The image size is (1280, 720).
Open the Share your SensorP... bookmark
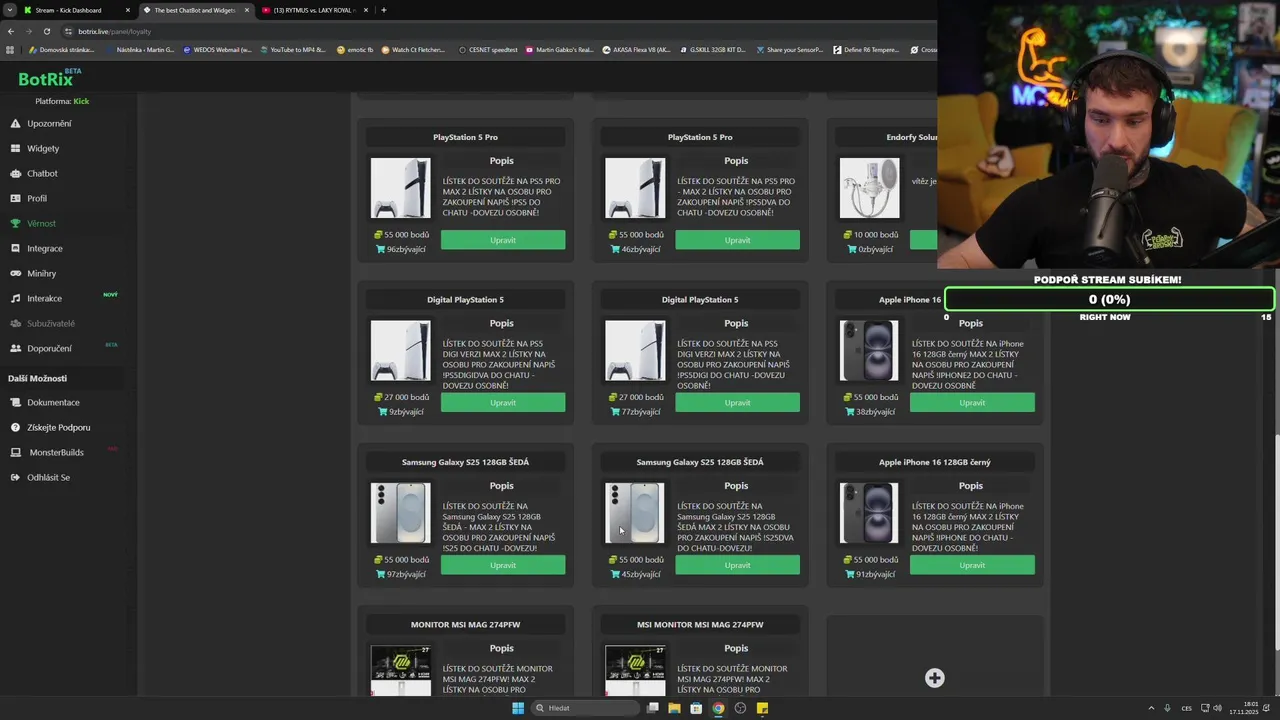pyautogui.click(x=790, y=49)
